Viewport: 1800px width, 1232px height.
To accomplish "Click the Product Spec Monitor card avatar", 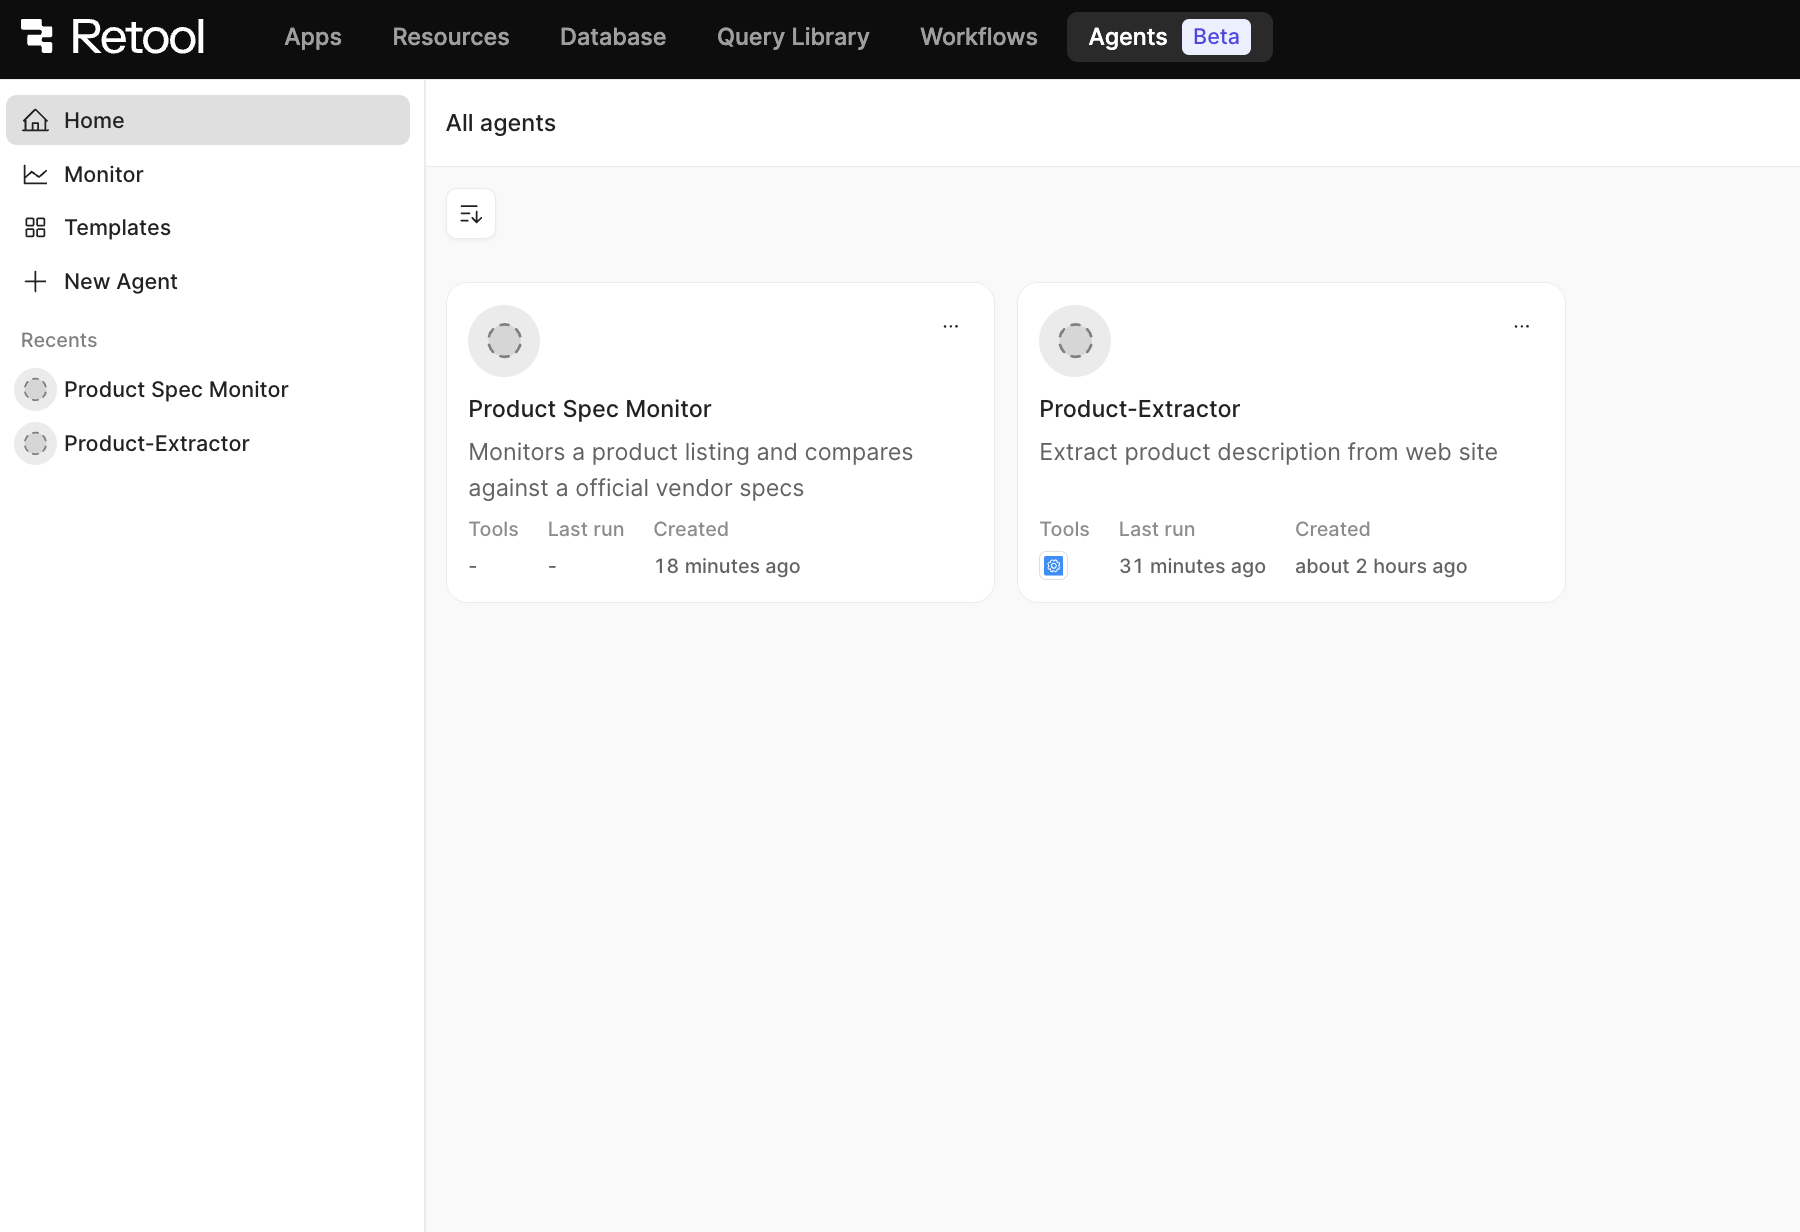I will (504, 341).
